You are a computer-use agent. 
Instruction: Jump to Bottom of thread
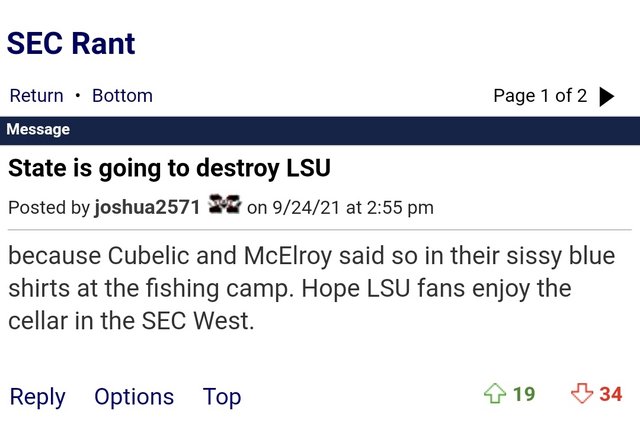click(x=122, y=96)
